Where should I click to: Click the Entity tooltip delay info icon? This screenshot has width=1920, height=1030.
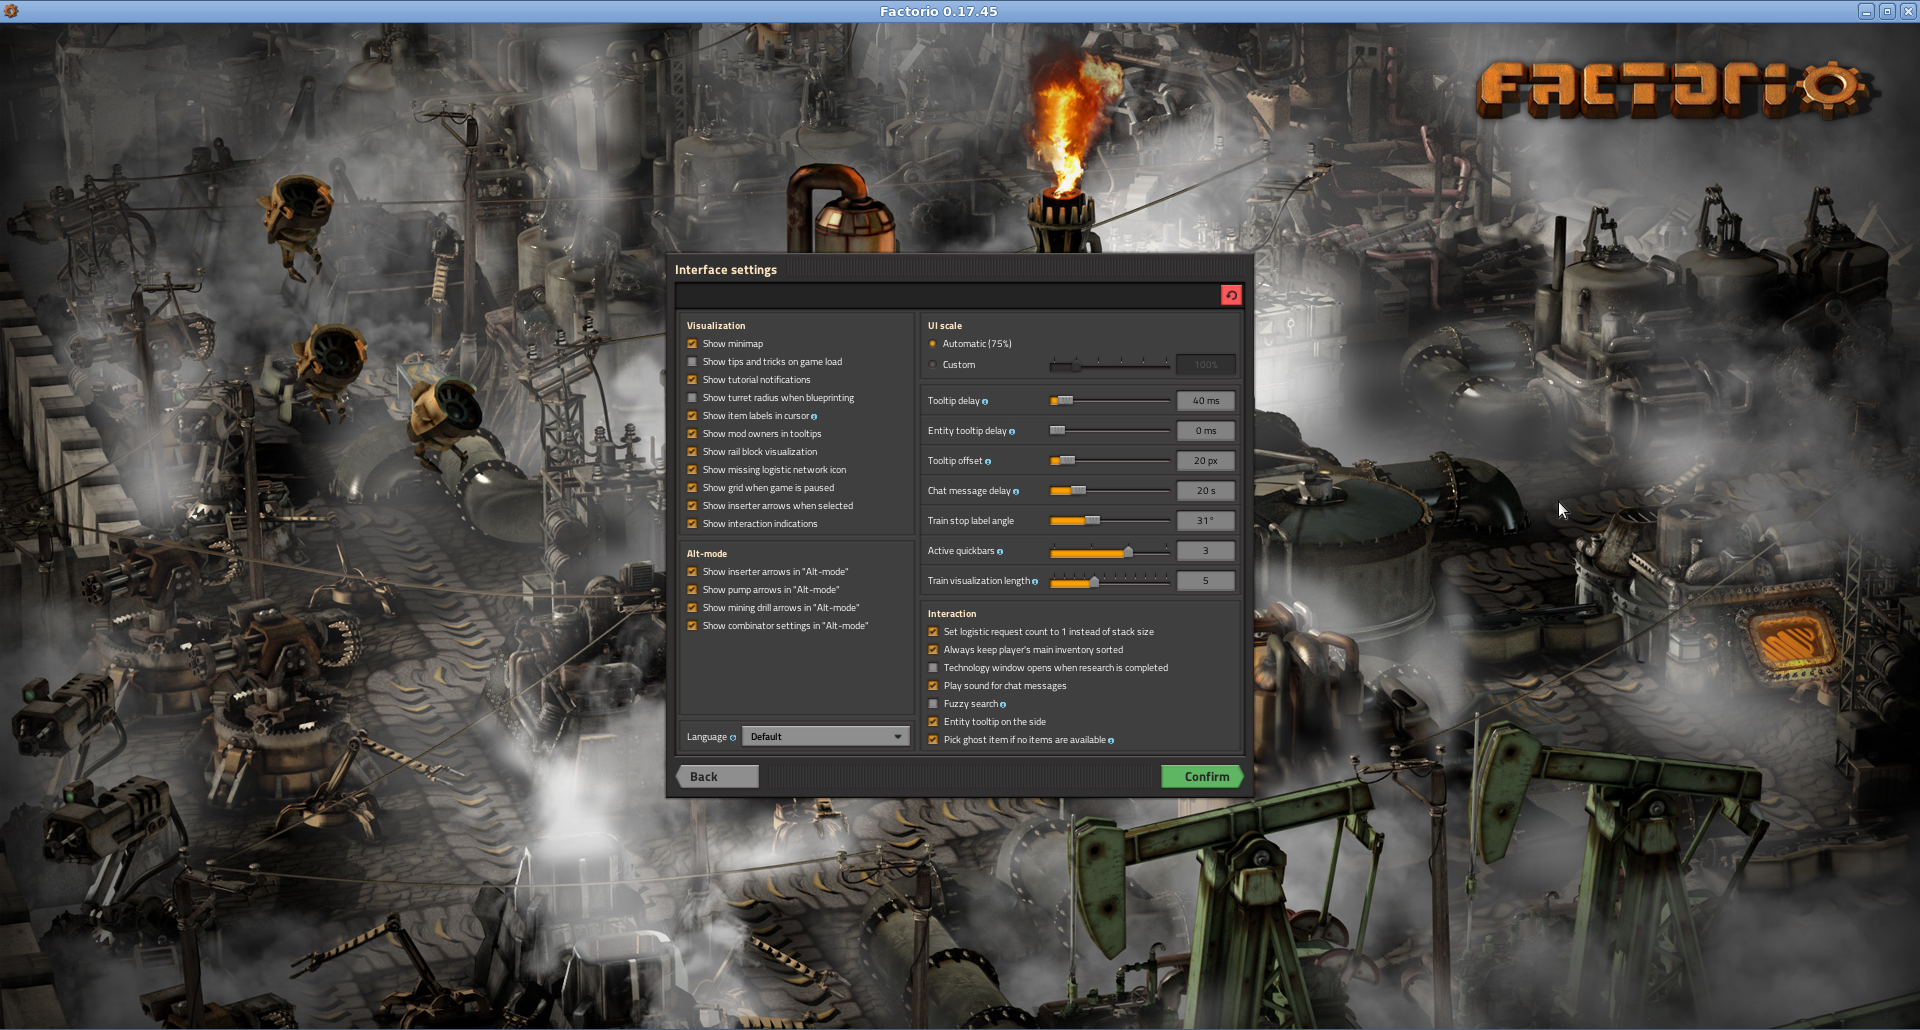coord(1012,432)
